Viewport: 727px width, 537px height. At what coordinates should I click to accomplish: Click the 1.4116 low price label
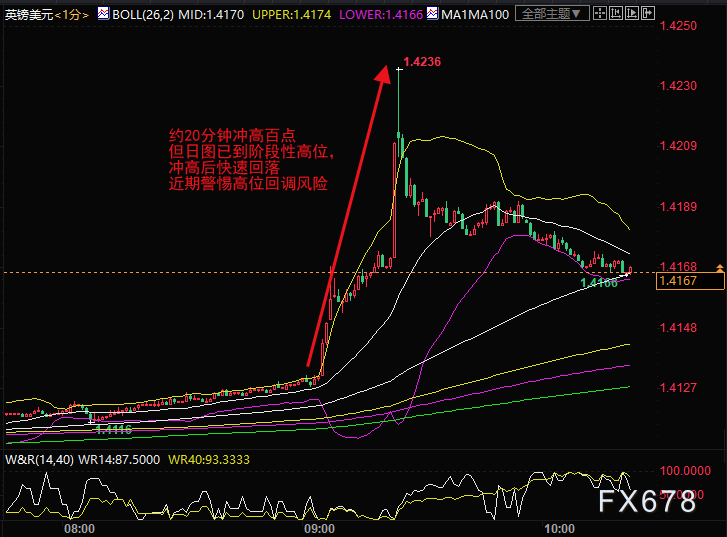pyautogui.click(x=114, y=429)
